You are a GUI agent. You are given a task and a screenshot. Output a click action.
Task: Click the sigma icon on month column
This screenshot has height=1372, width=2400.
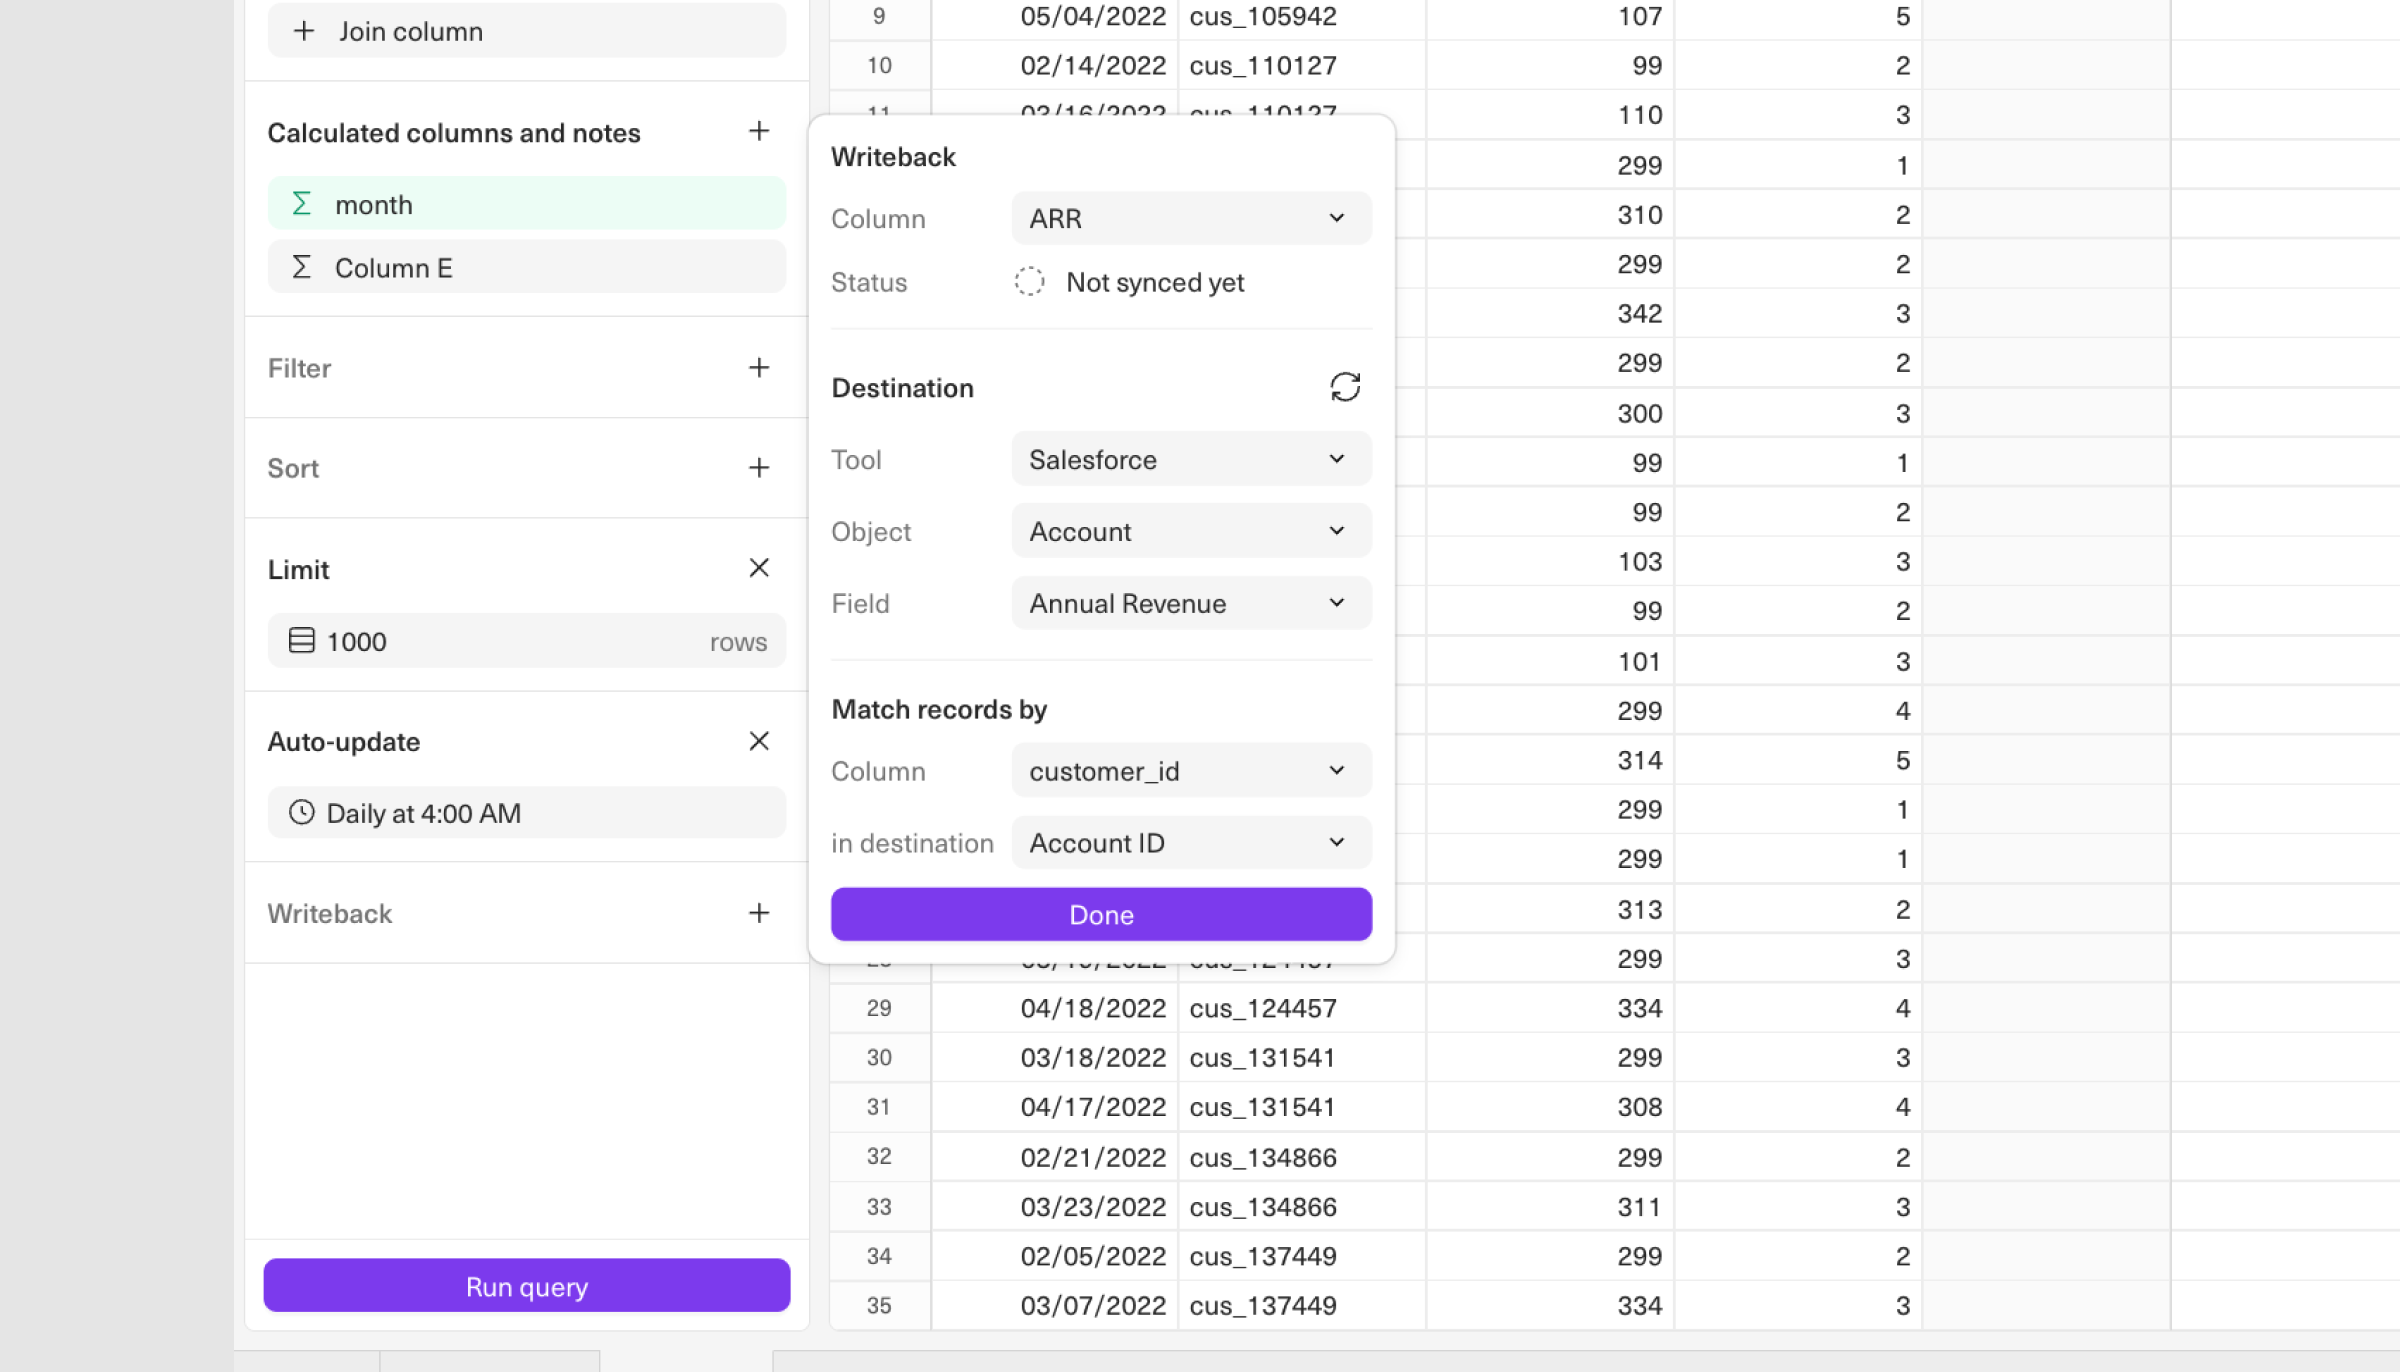tap(301, 204)
